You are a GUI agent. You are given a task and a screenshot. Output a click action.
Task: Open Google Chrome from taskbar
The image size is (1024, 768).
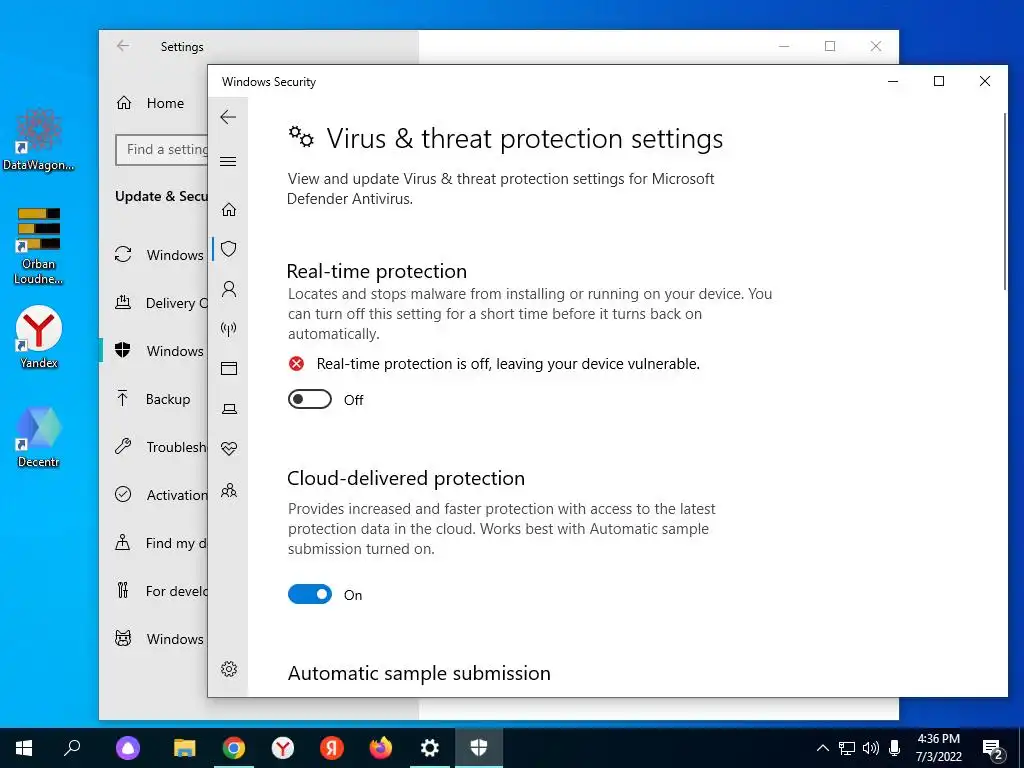(234, 748)
